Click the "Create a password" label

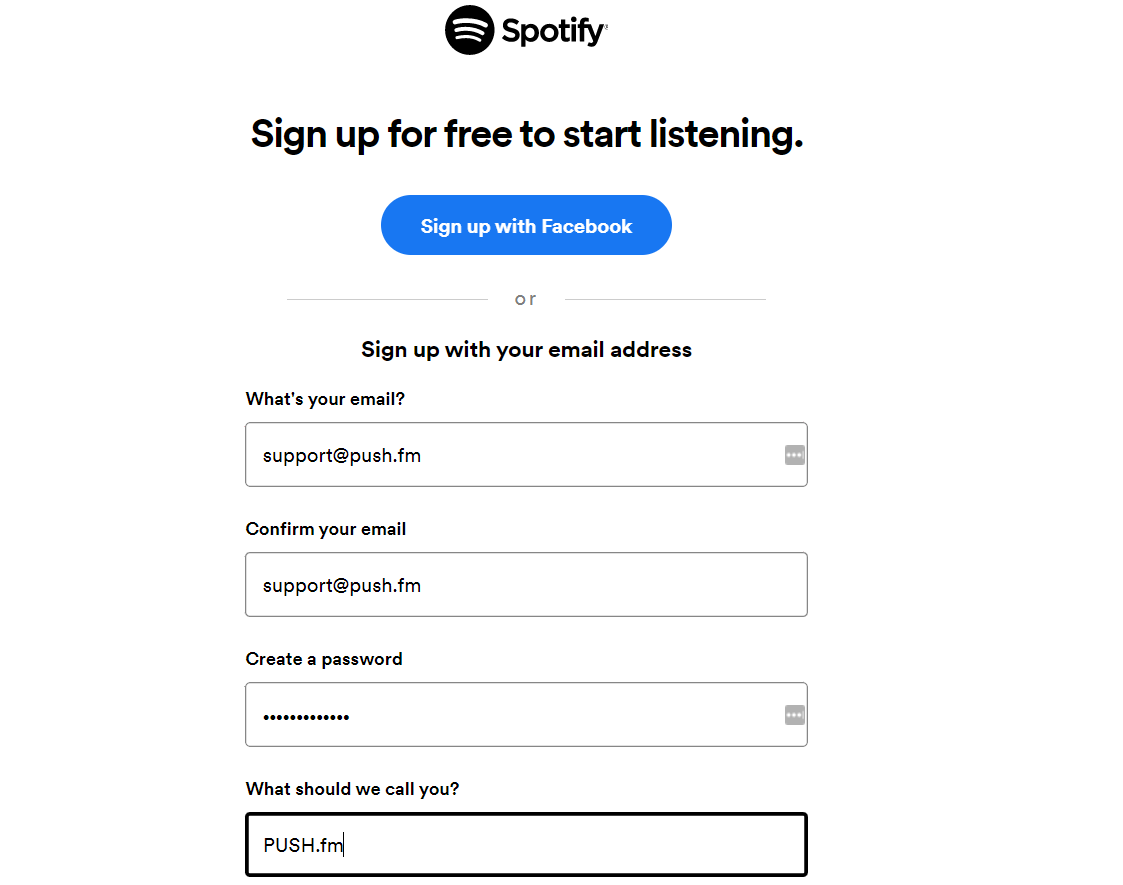[324, 659]
